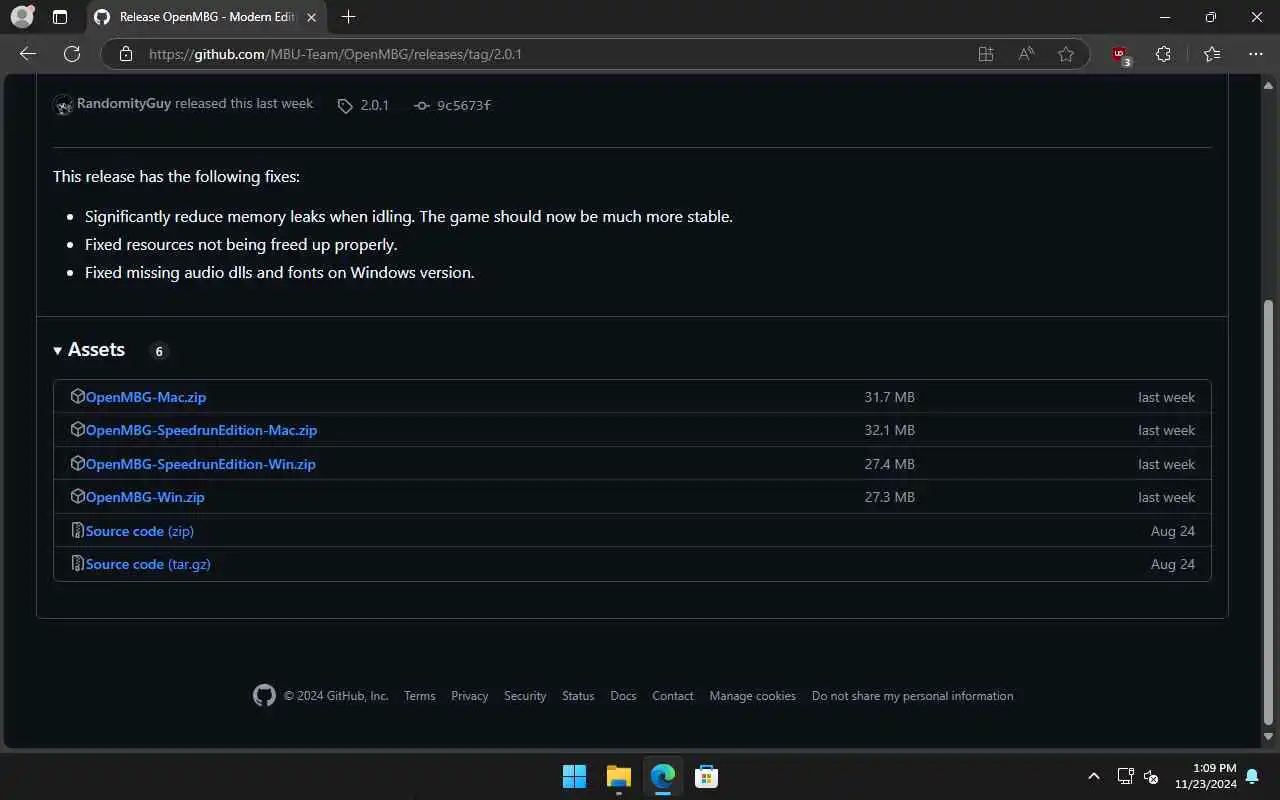This screenshot has width=1280, height=800.
Task: Click the file icon beside Source code (tar.gz)
Action: [77, 563]
